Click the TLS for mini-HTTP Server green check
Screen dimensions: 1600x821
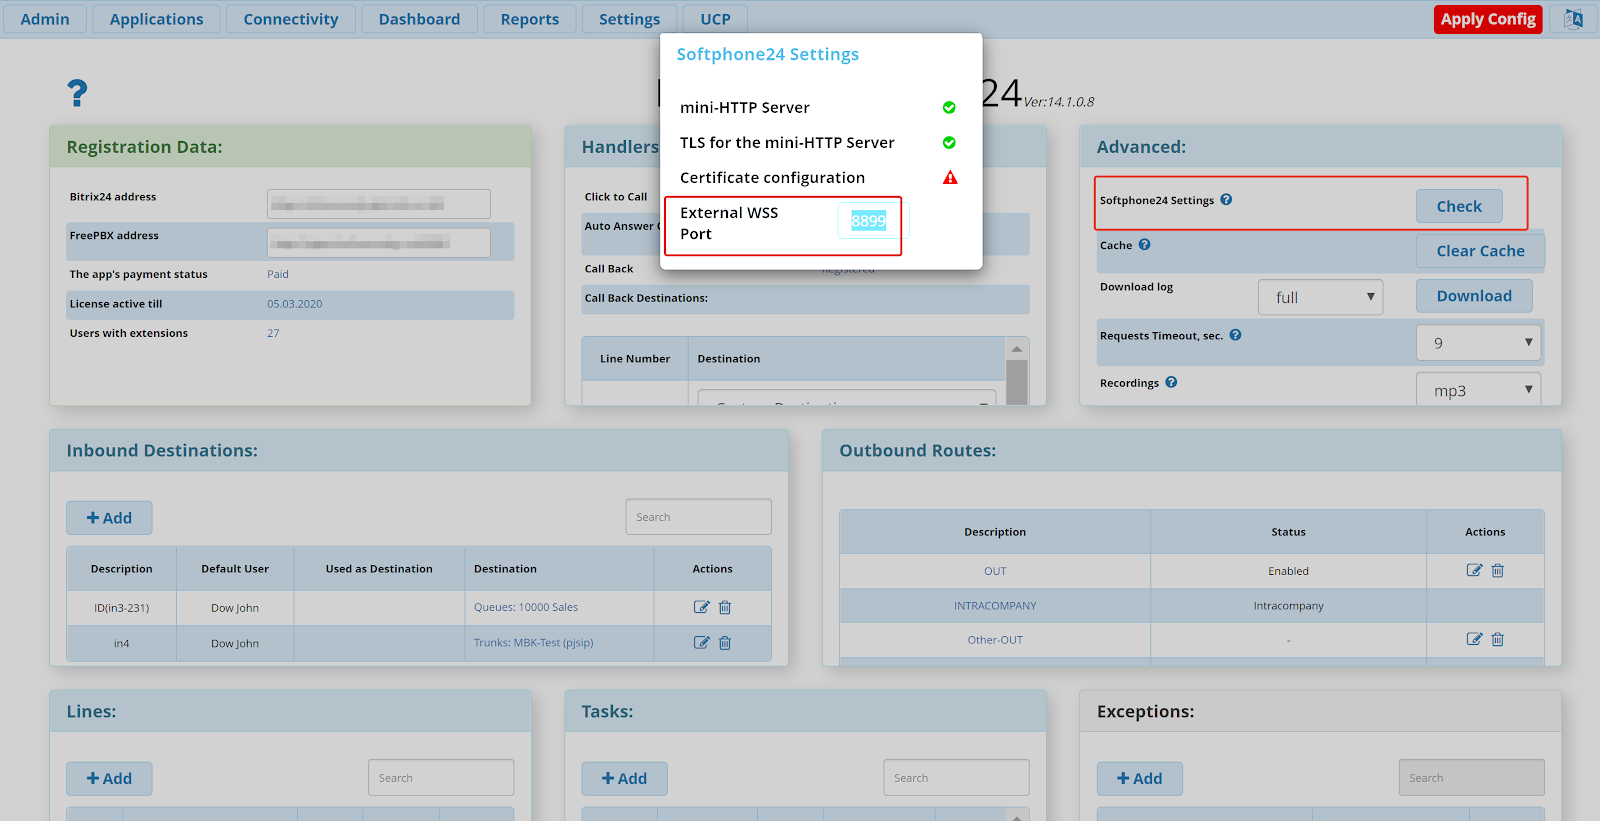click(x=949, y=142)
